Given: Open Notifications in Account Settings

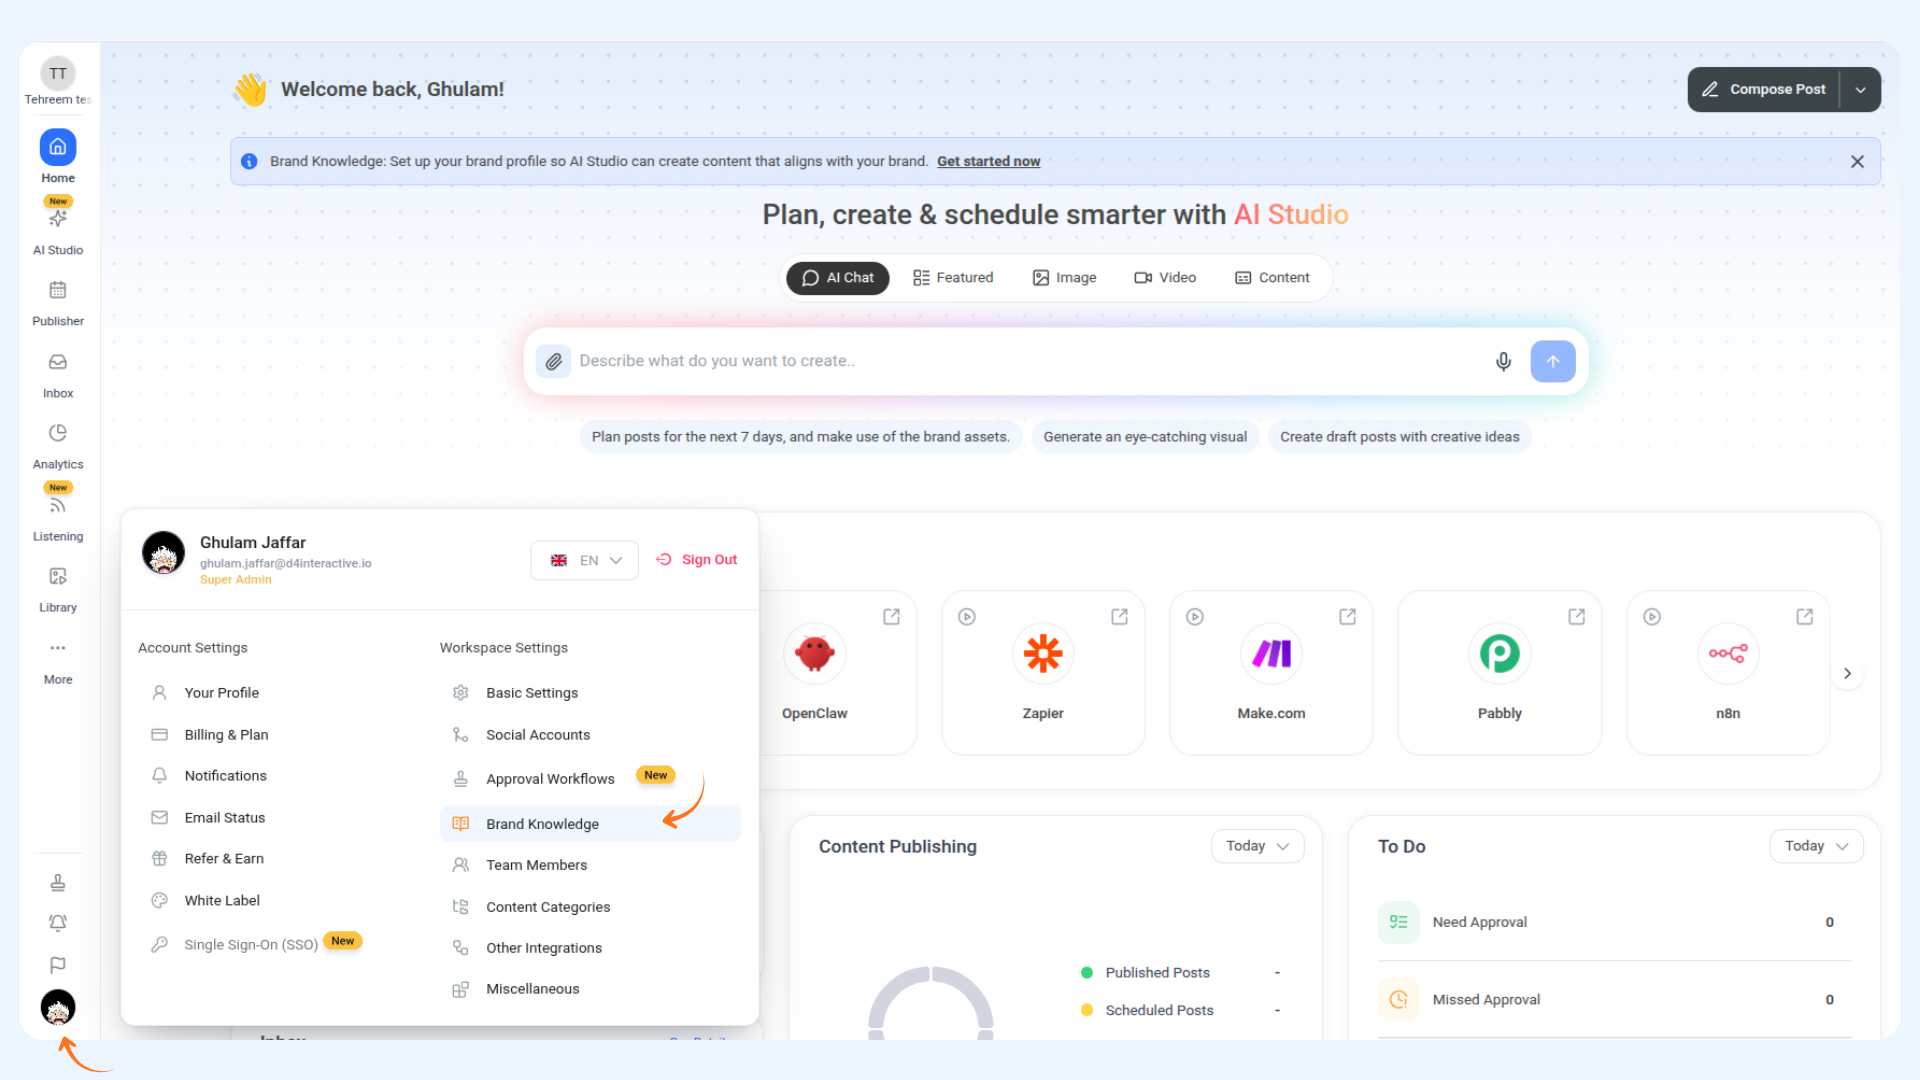Looking at the screenshot, I should [209, 776].
